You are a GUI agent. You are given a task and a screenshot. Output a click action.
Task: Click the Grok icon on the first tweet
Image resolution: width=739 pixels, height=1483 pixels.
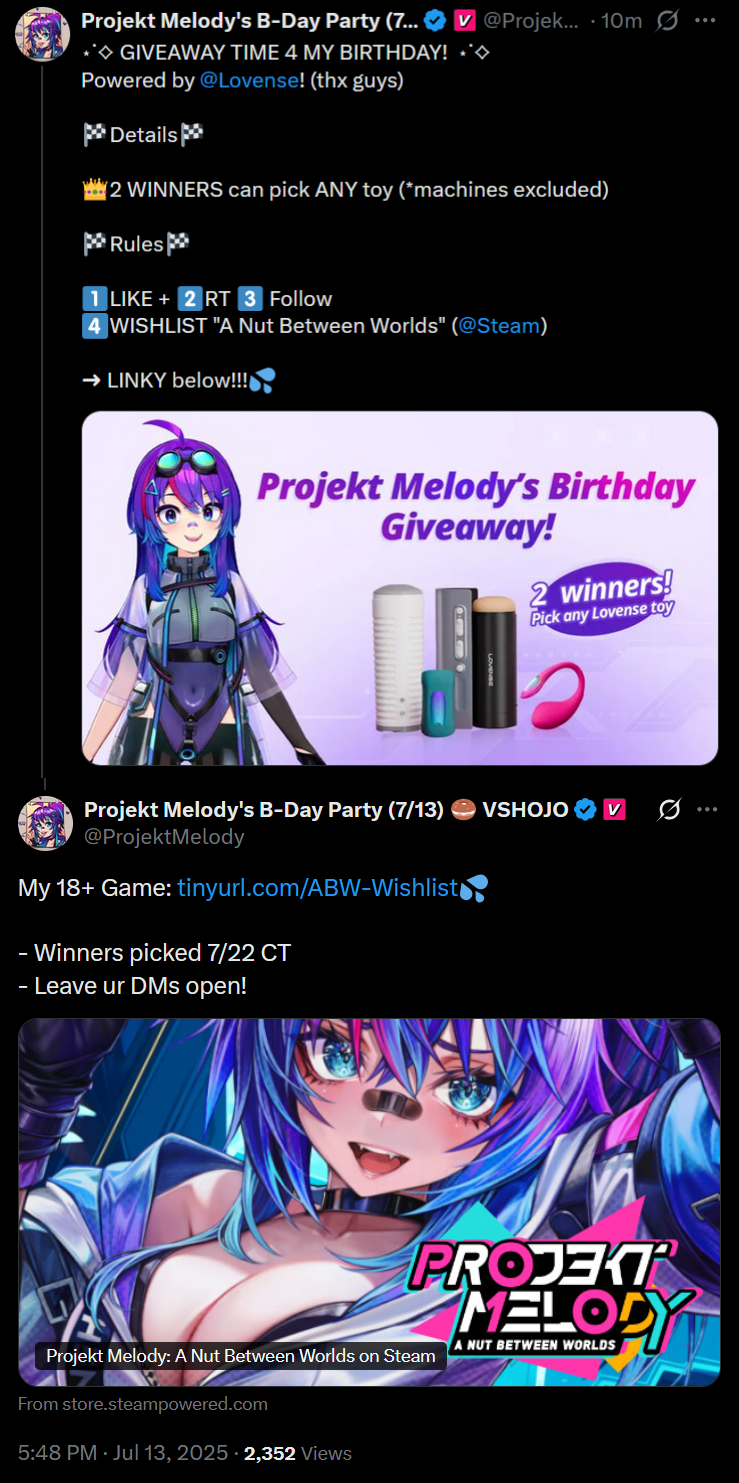[668, 20]
